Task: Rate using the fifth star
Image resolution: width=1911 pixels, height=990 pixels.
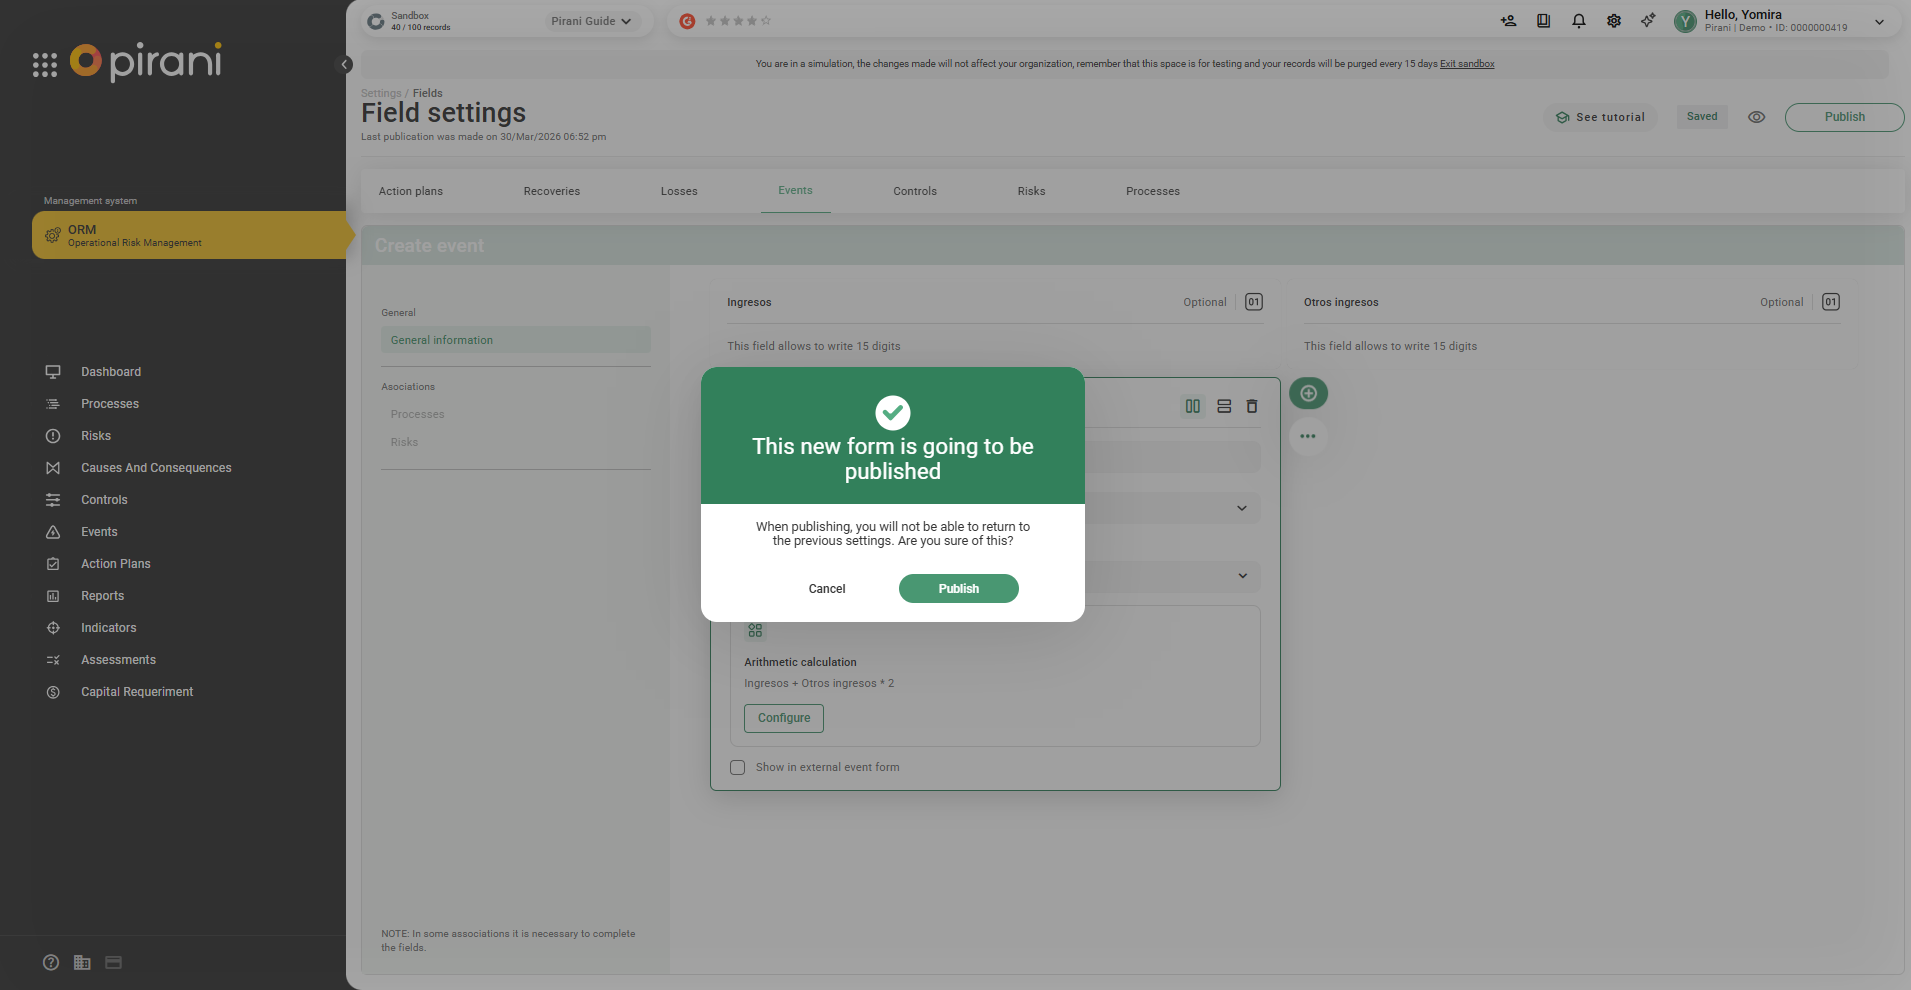Action: (x=766, y=21)
